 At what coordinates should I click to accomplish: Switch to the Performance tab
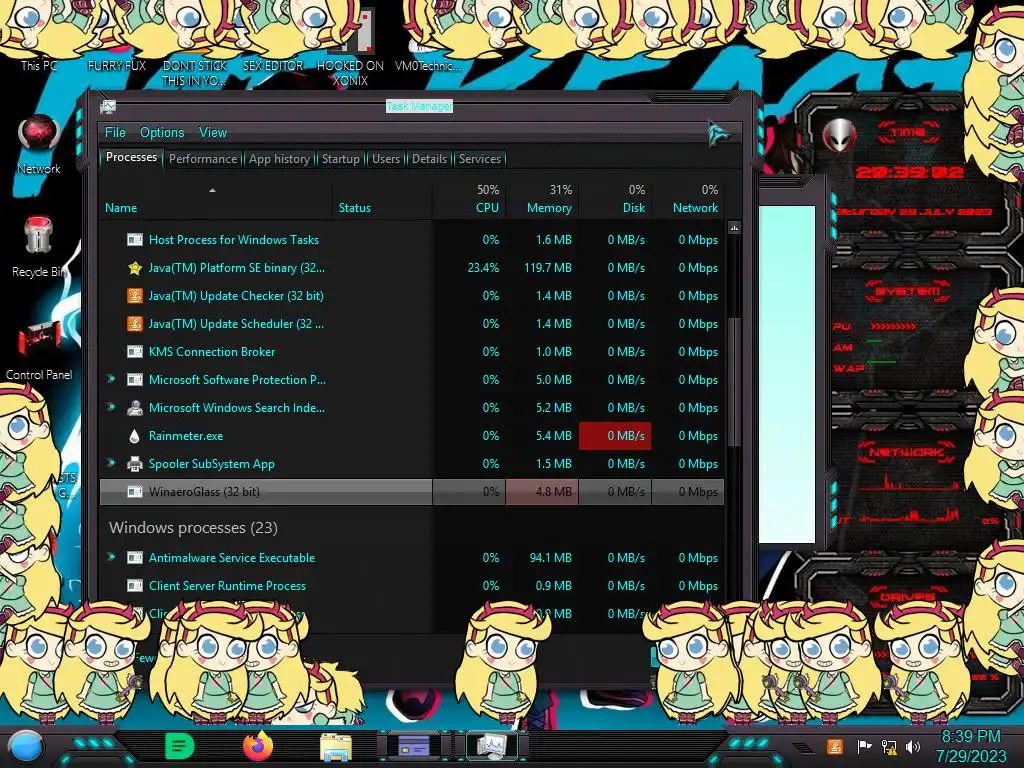tap(203, 159)
